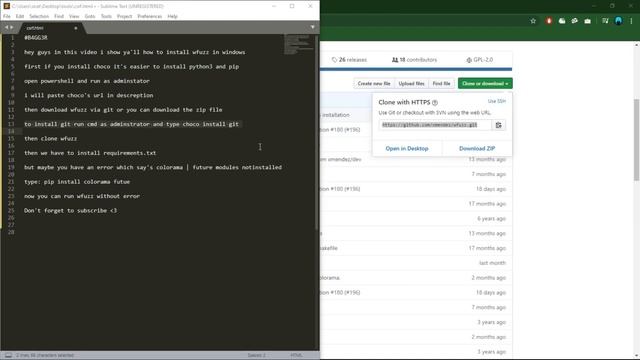
Task: Click the clone URL input field
Action: pos(435,125)
